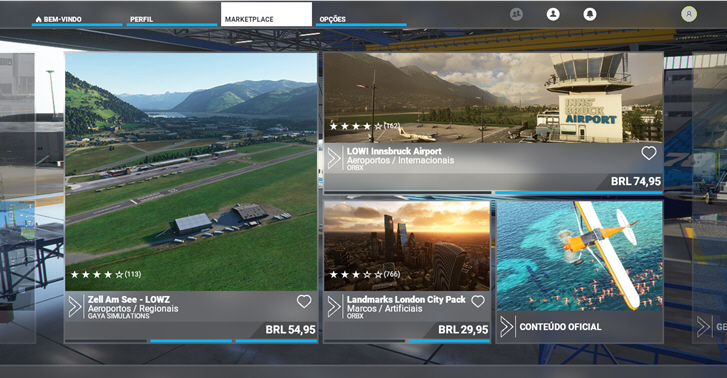This screenshot has width=727, height=378.
Task: Expand the Conteúdo Oficial chevron arrow
Action: click(507, 327)
